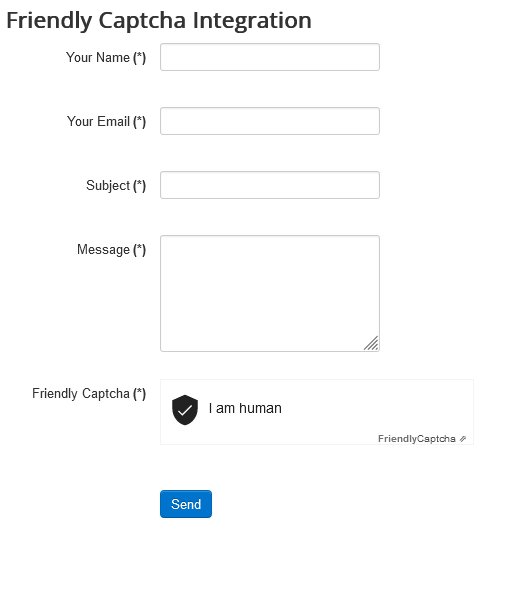Click the 'Message (*)' label
Screen dimensions: 519x589
click(112, 249)
